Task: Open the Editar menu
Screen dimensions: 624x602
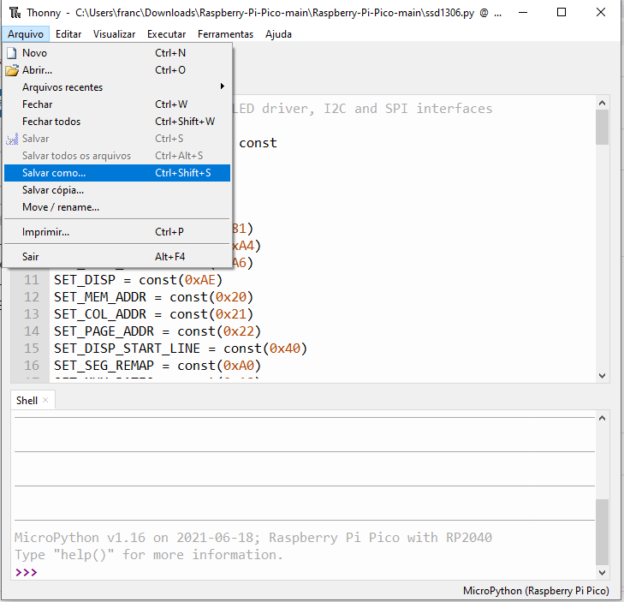Action: point(68,34)
